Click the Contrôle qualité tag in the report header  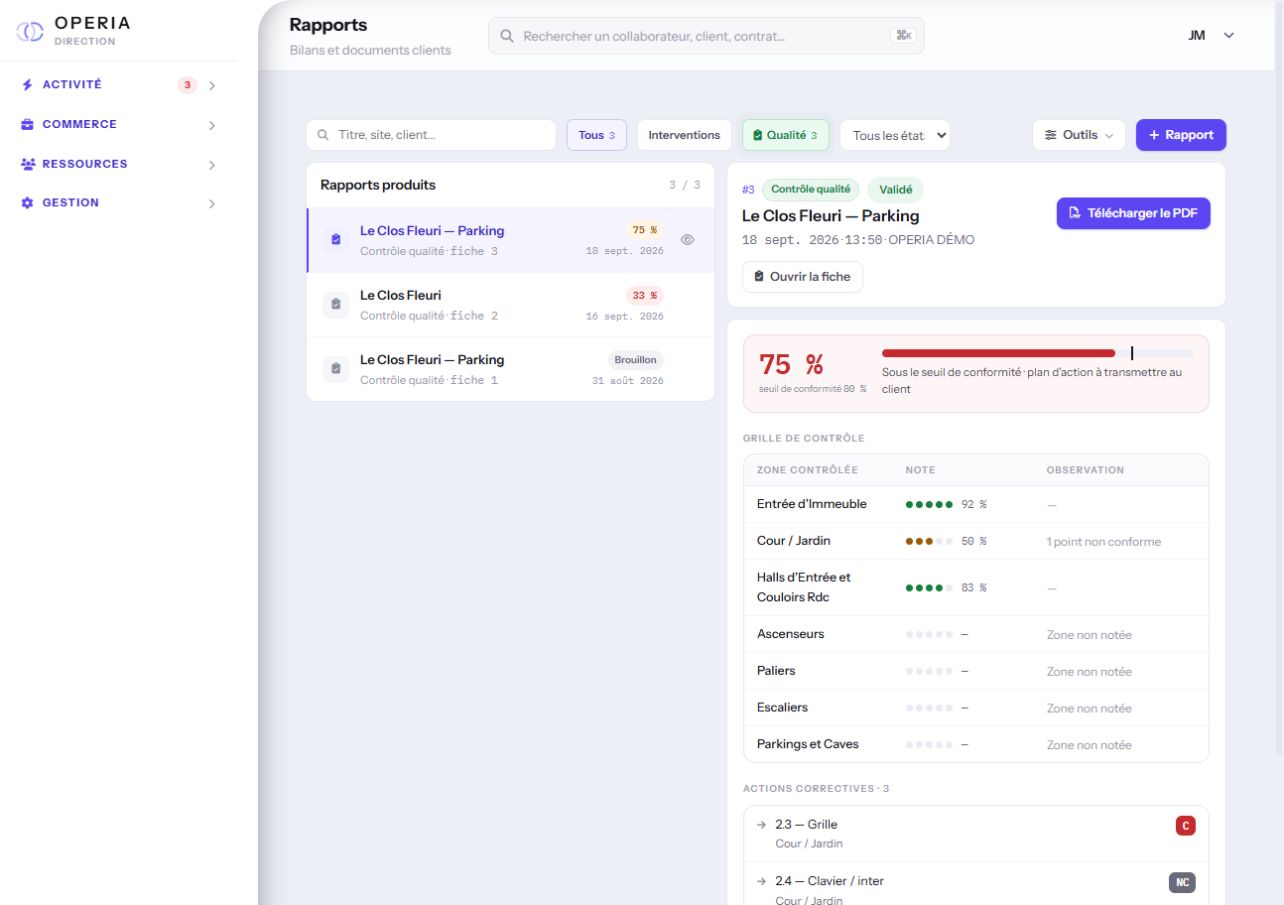[810, 189]
